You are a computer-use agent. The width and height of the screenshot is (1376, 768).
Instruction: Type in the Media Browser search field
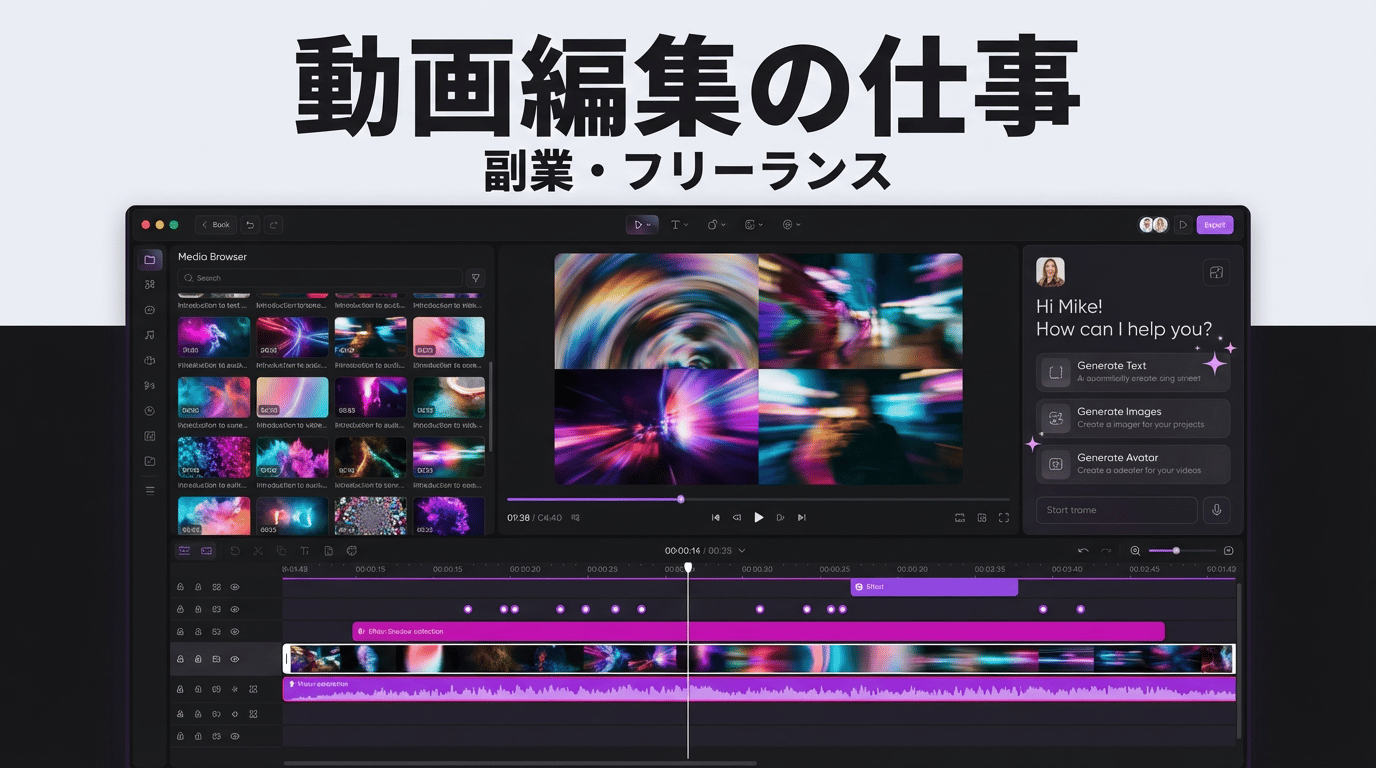[320, 277]
